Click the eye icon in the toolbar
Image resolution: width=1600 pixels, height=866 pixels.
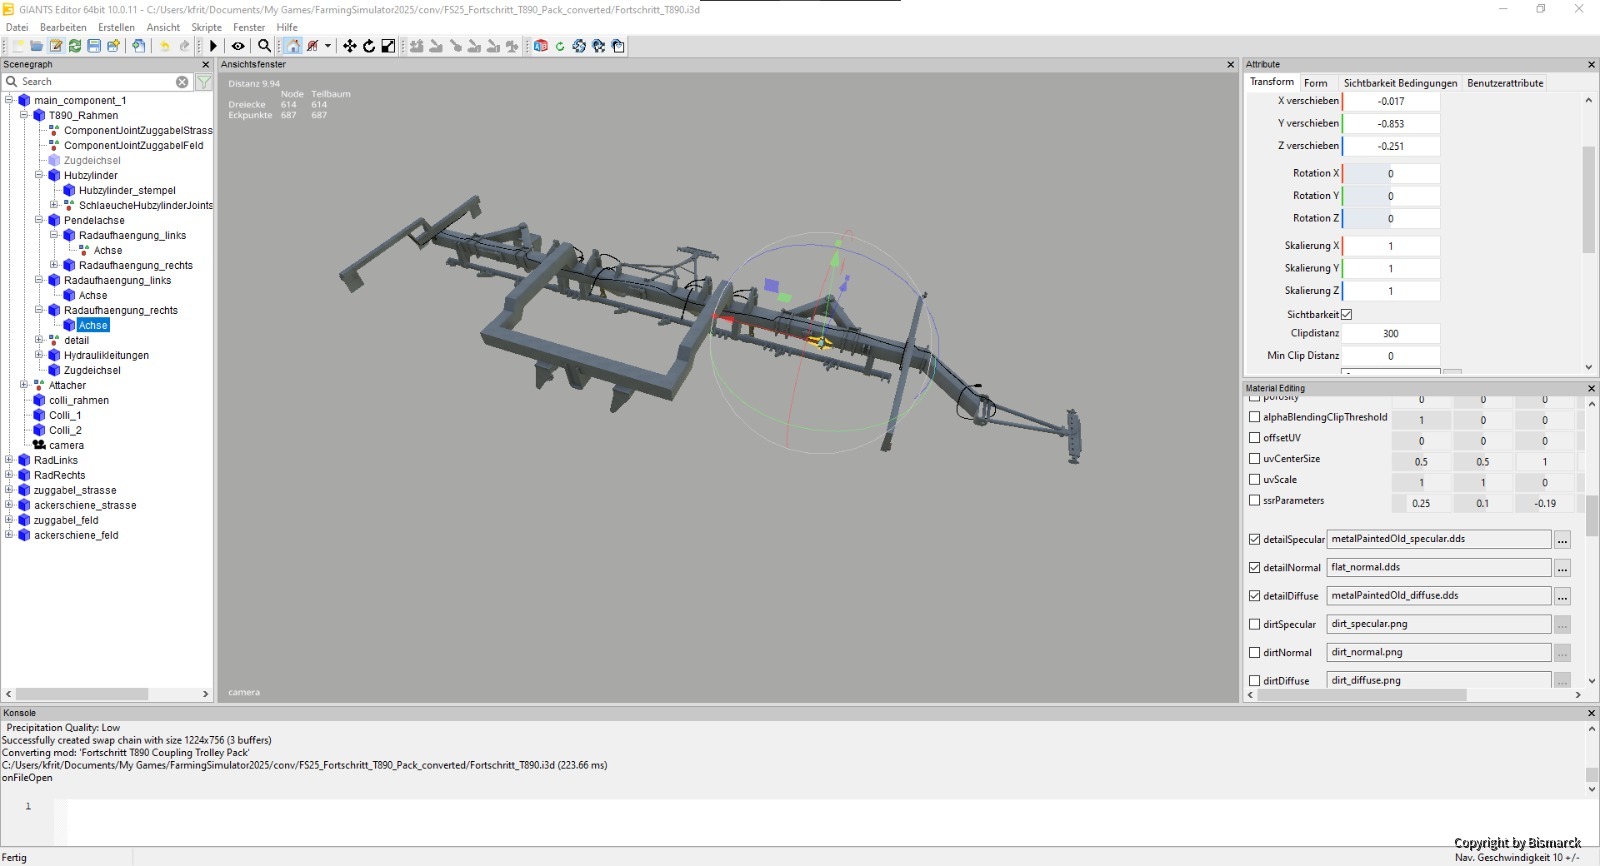click(x=238, y=46)
